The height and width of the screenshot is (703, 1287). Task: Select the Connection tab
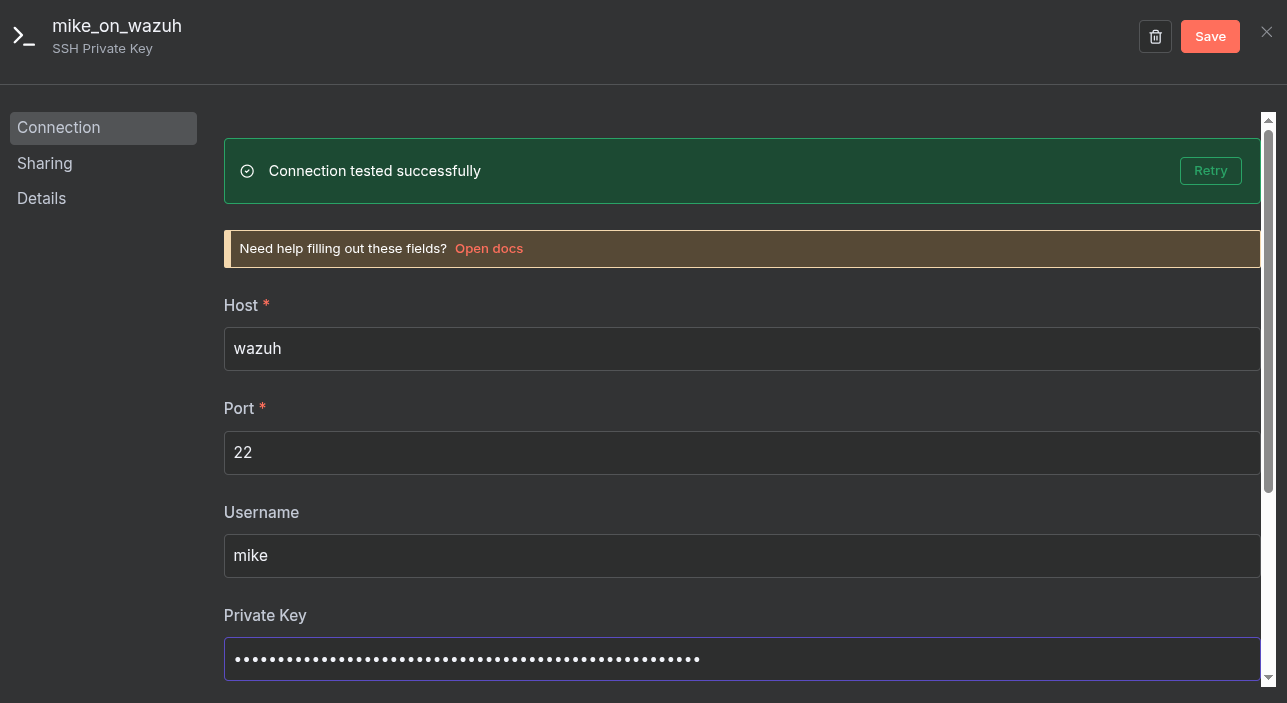(x=103, y=128)
